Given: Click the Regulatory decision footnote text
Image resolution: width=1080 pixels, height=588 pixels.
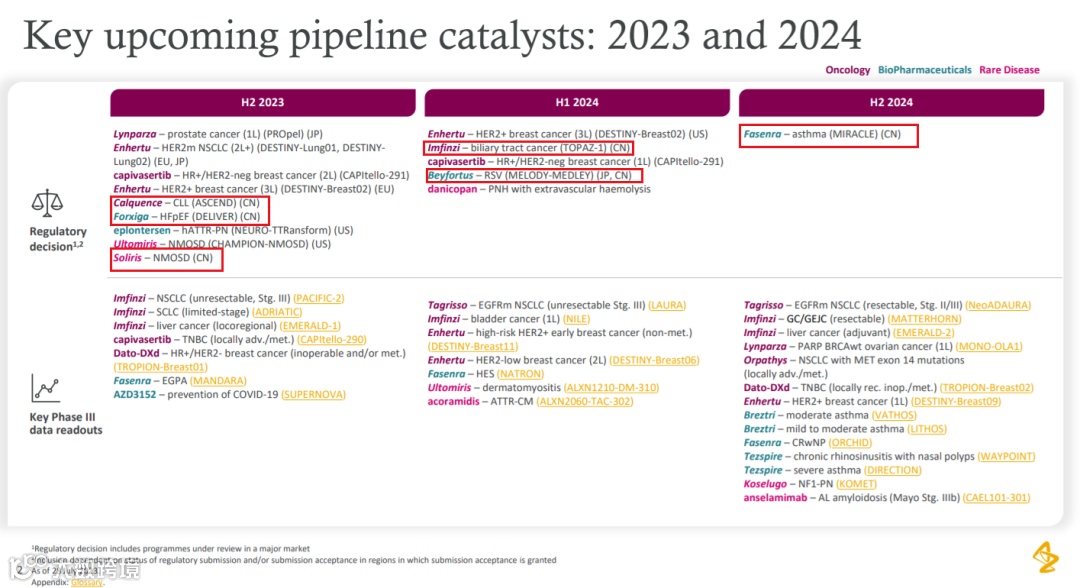Looking at the screenshot, I should coord(170,549).
